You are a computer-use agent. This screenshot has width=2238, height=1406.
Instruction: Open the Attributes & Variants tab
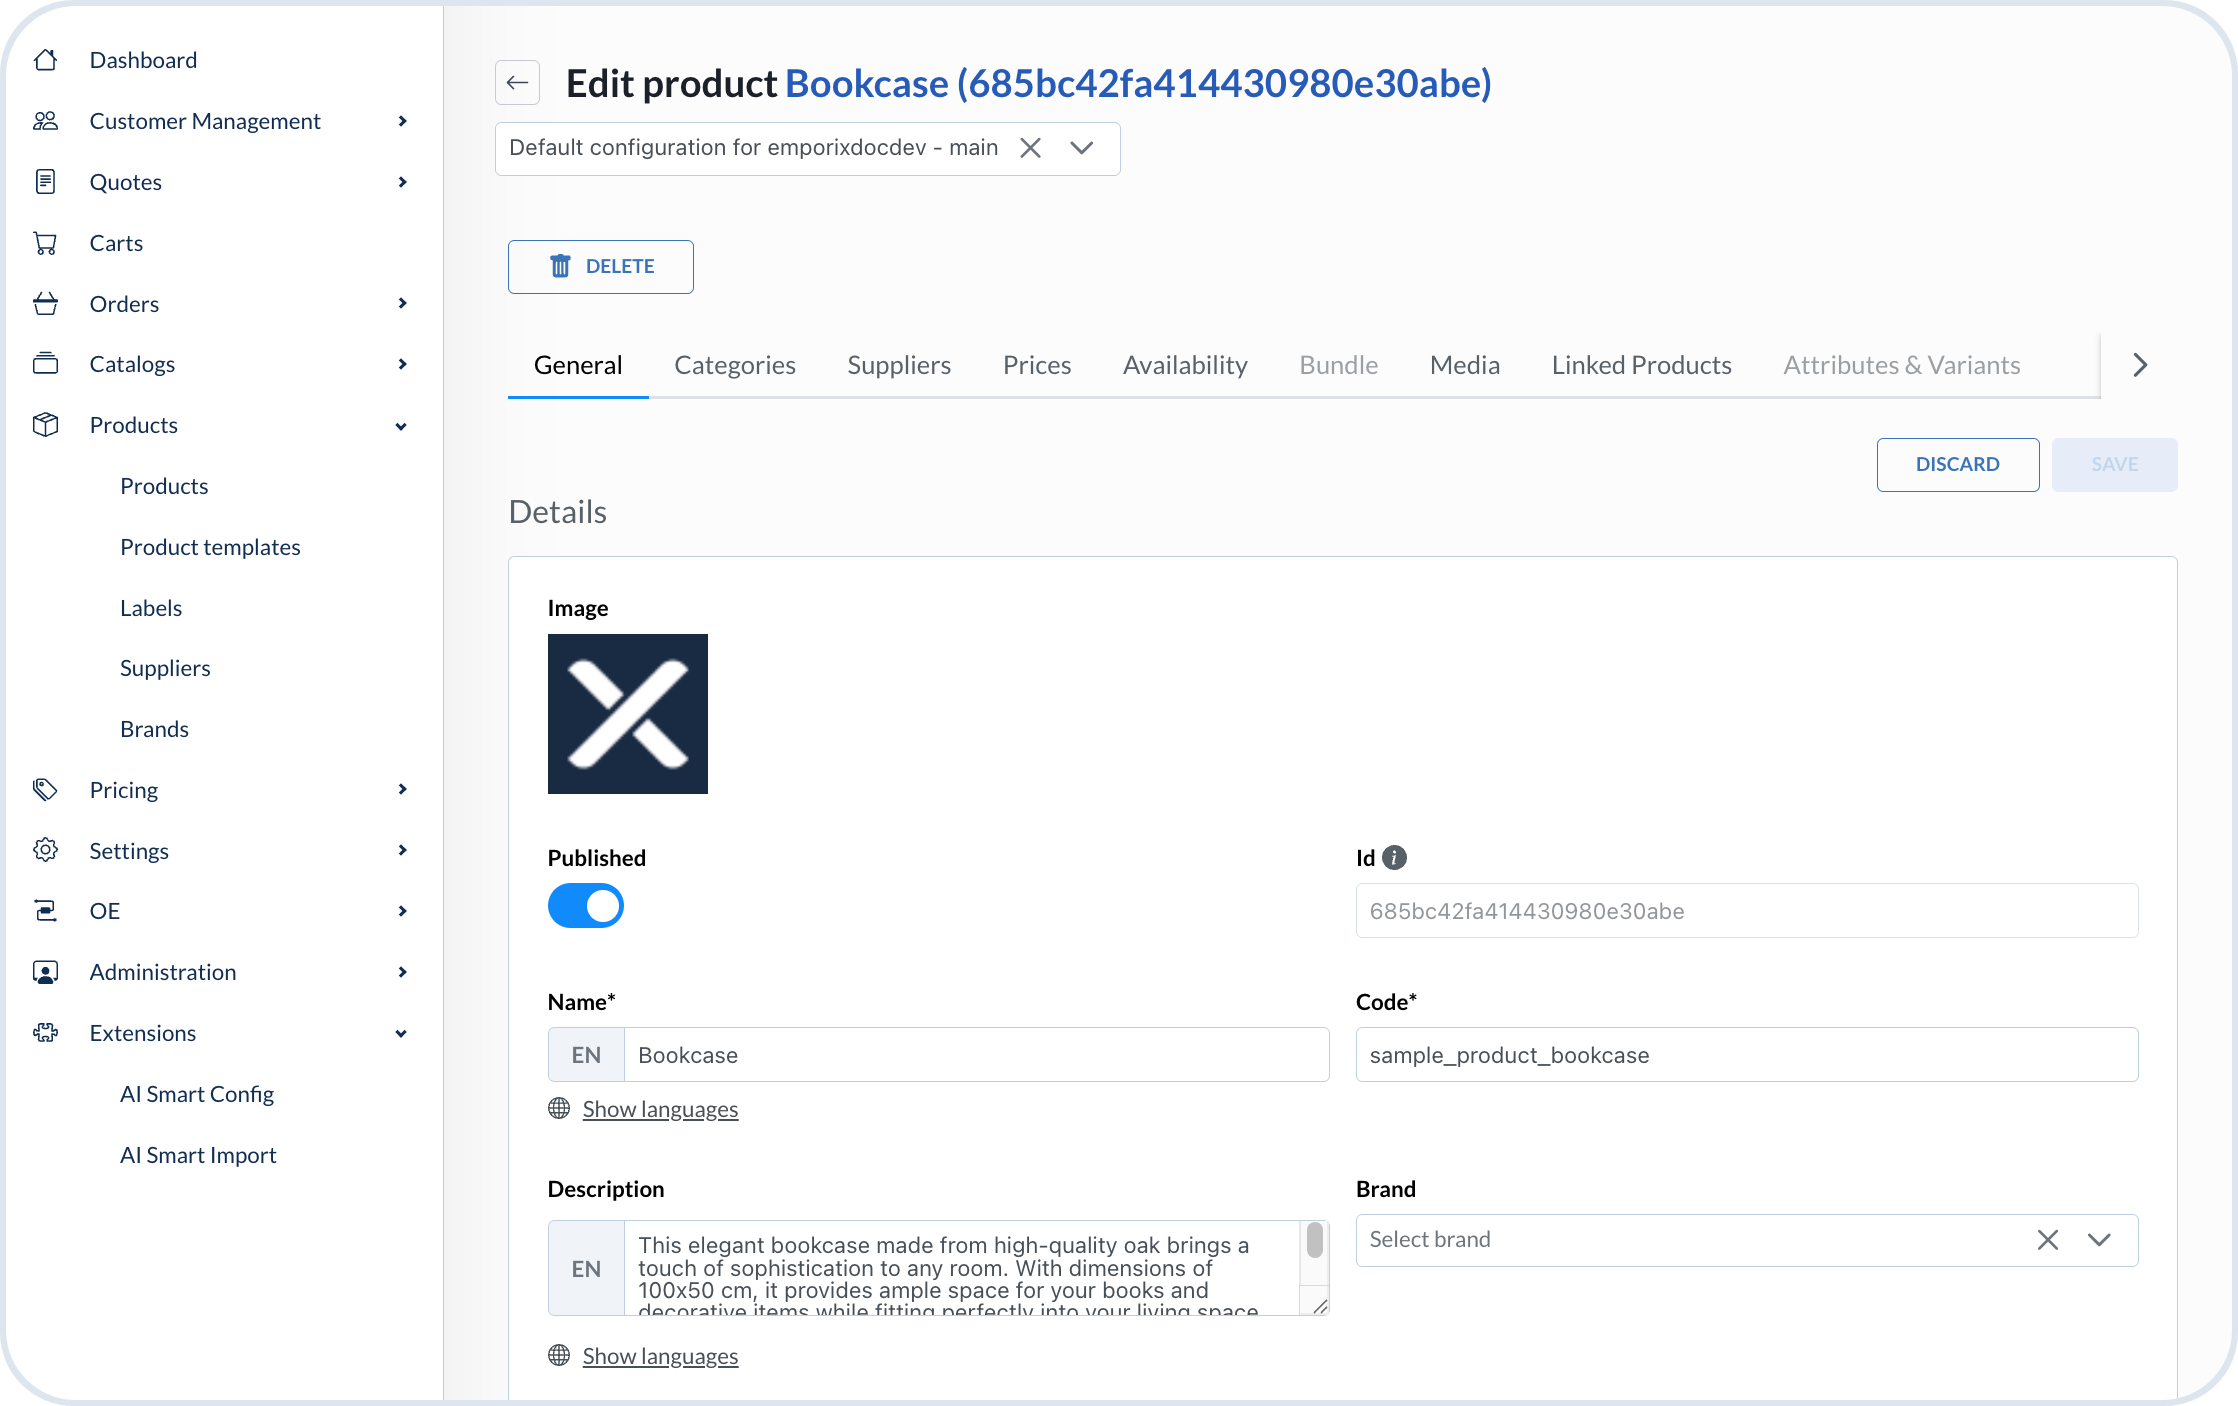1901,364
